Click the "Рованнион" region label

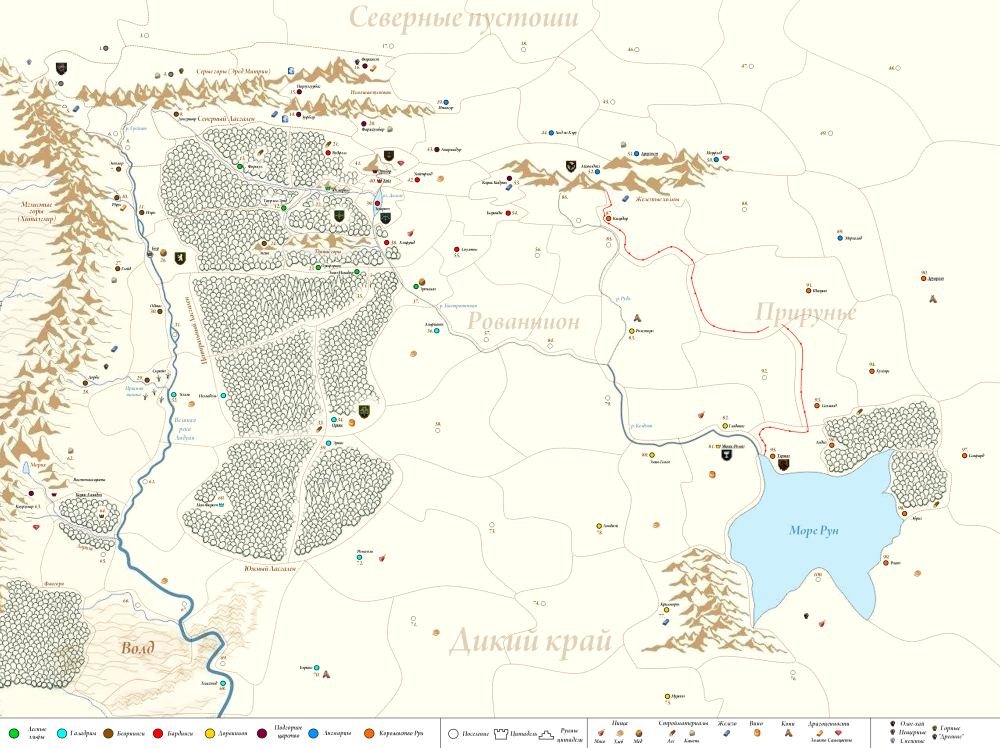coord(523,321)
